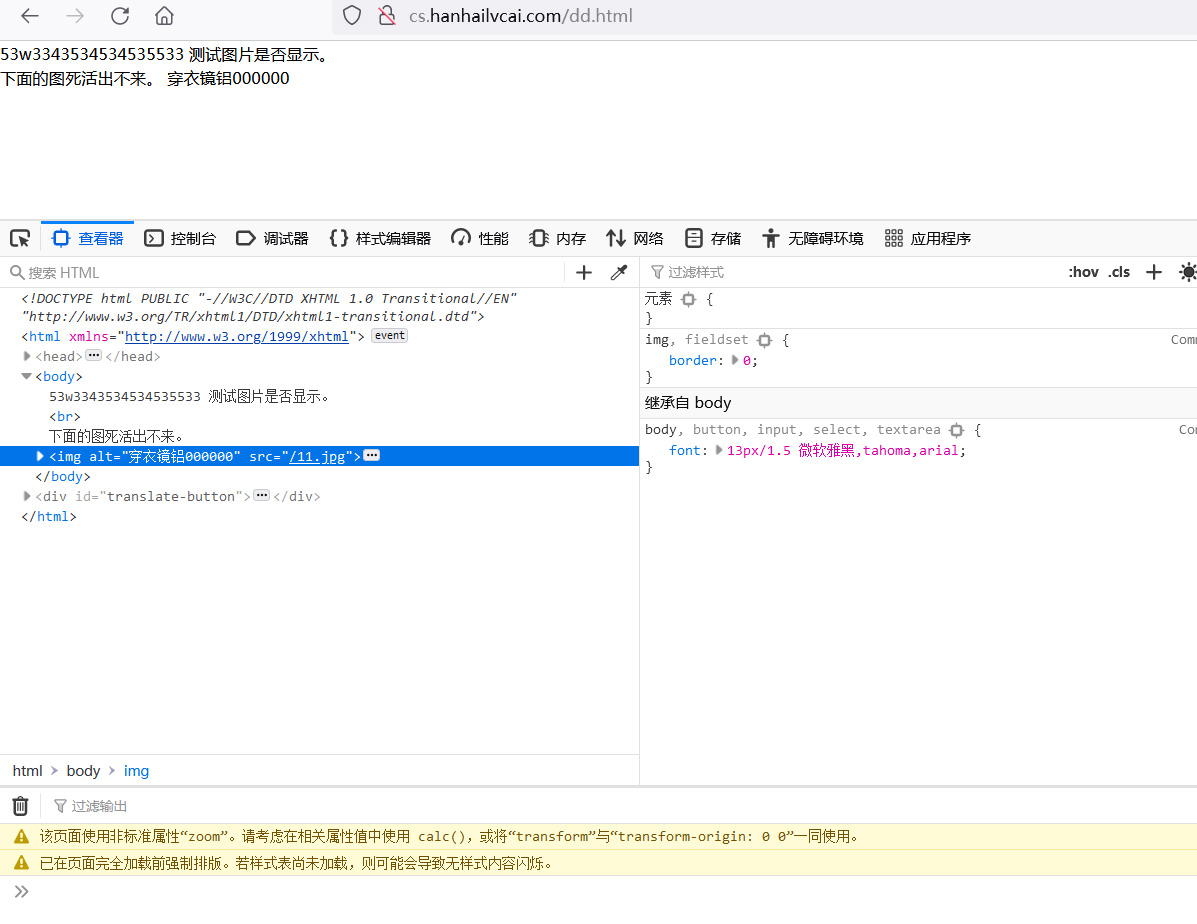Screen dimensions: 1197x924
Task: Open the /11.jpg src link
Action: pyautogui.click(x=317, y=457)
